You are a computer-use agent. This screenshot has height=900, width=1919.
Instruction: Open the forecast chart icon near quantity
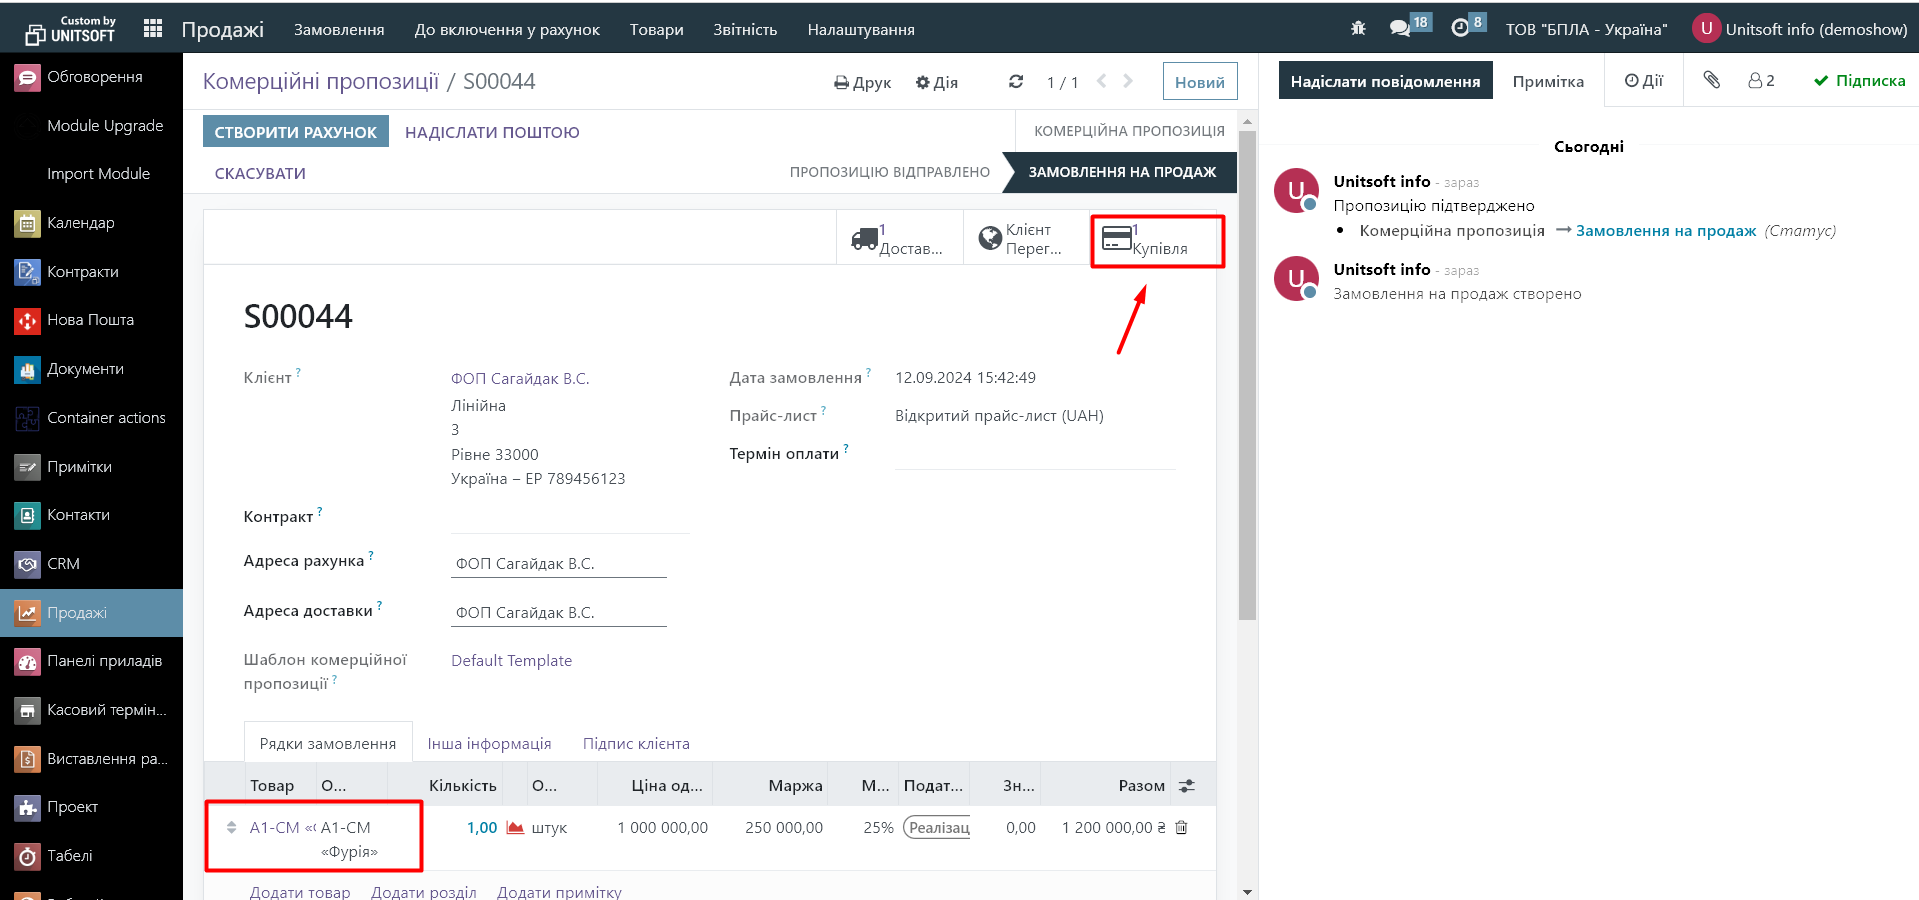pos(515,828)
